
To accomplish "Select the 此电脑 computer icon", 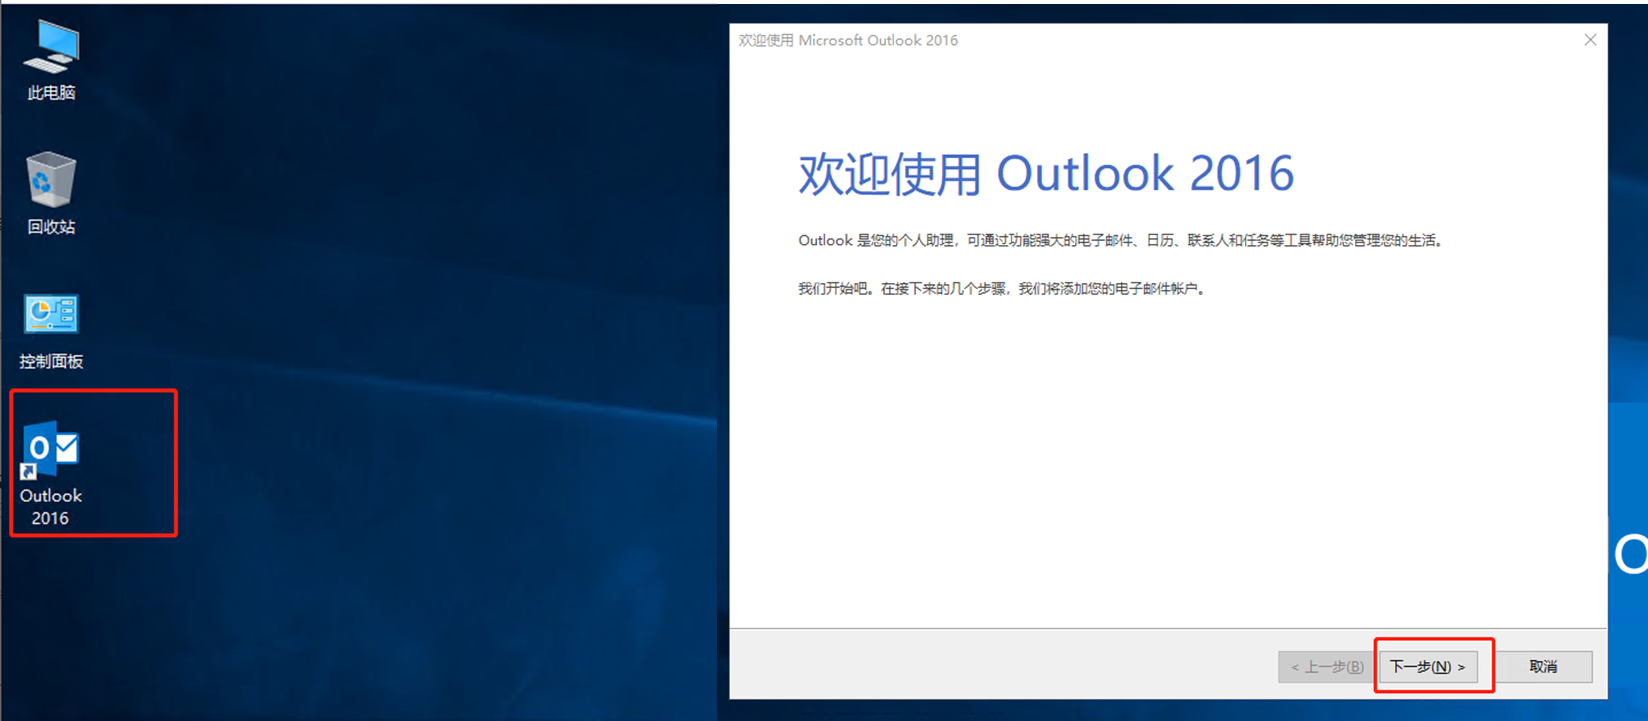I will [51, 47].
